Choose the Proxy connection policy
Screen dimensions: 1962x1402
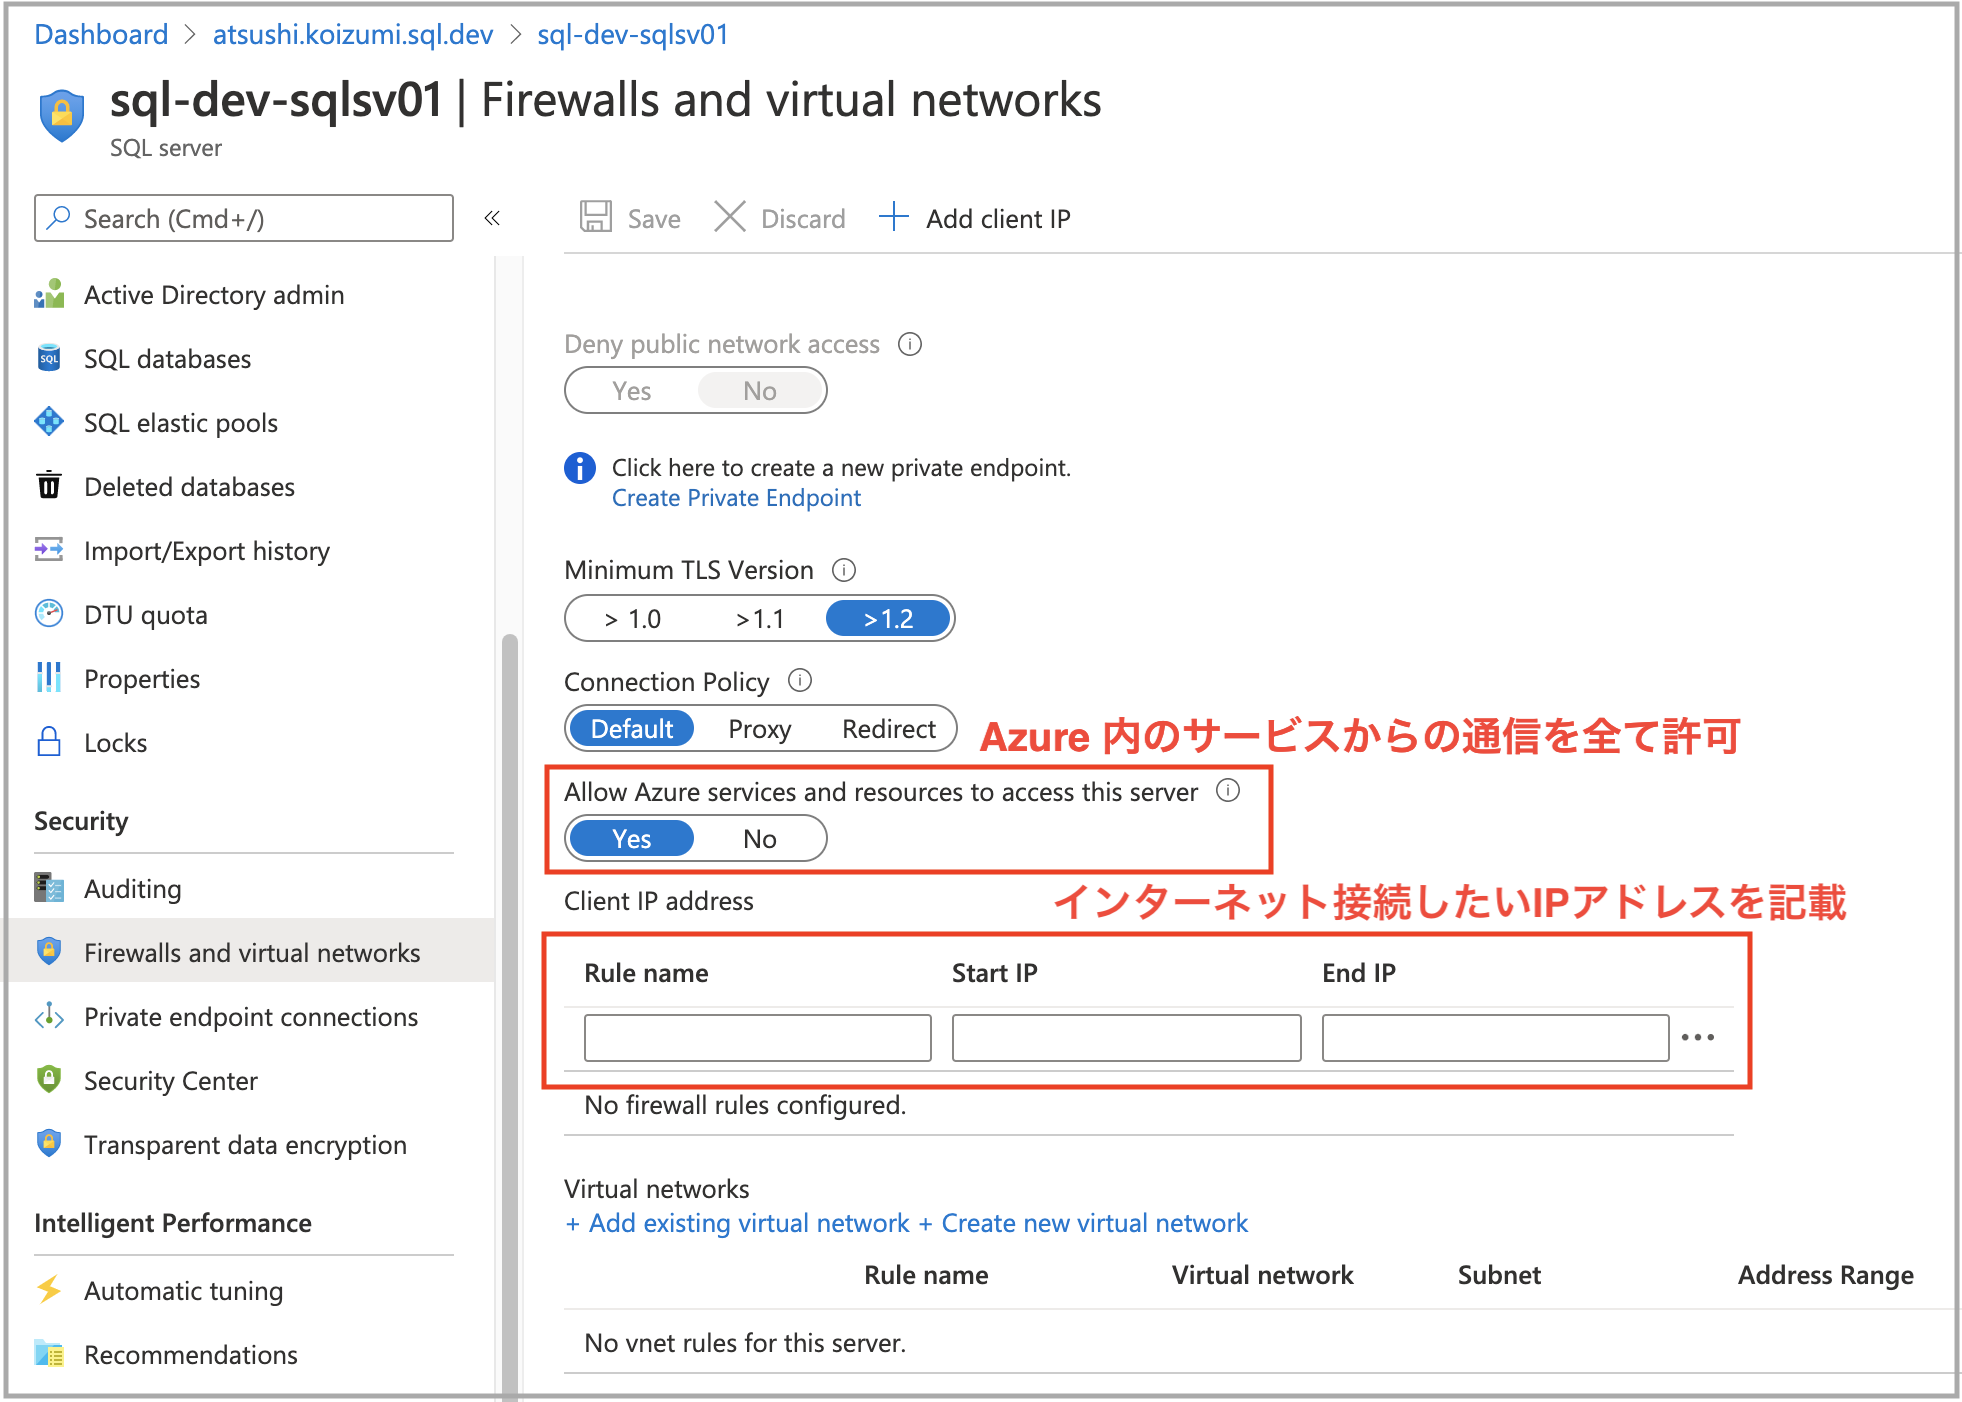[759, 729]
